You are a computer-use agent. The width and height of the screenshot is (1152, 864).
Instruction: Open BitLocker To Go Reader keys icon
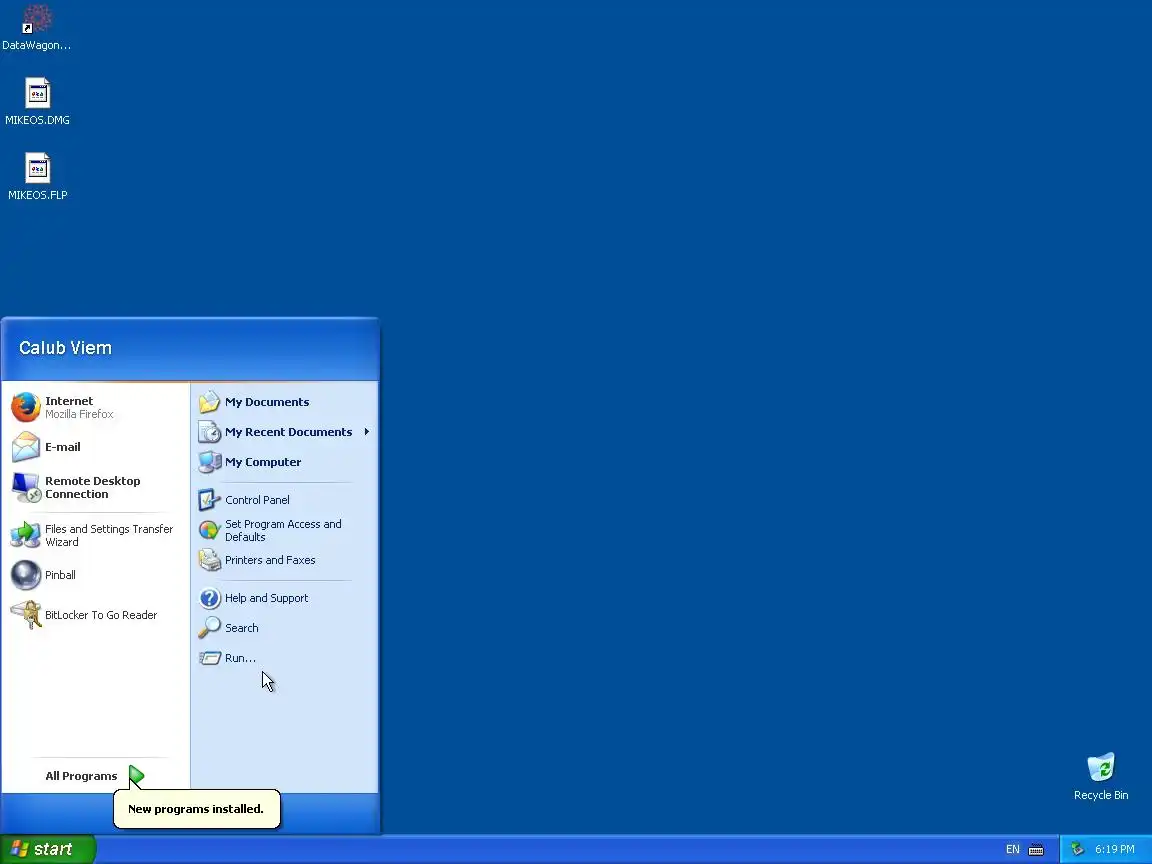tap(26, 615)
